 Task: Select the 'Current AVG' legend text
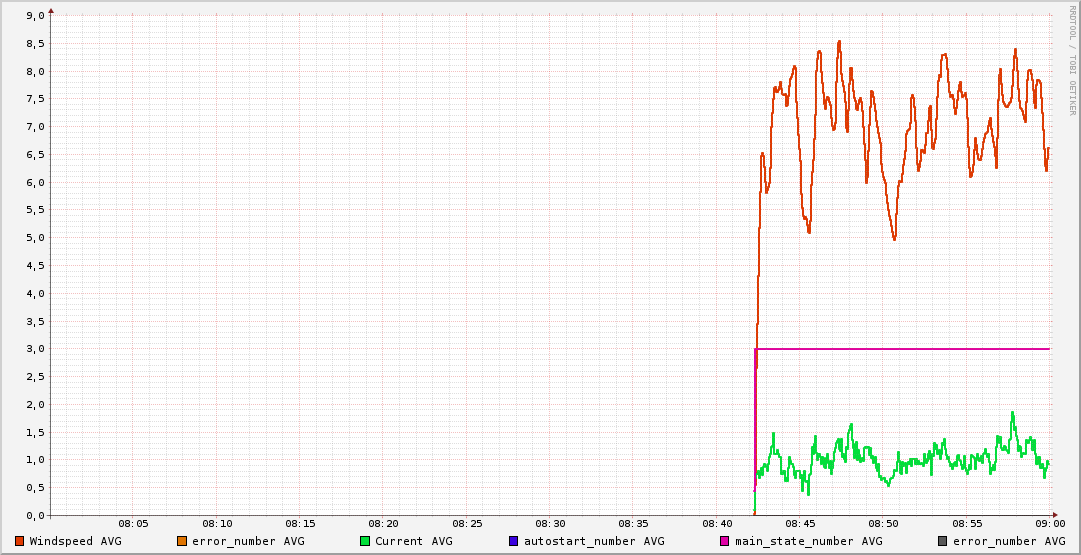pos(413,541)
